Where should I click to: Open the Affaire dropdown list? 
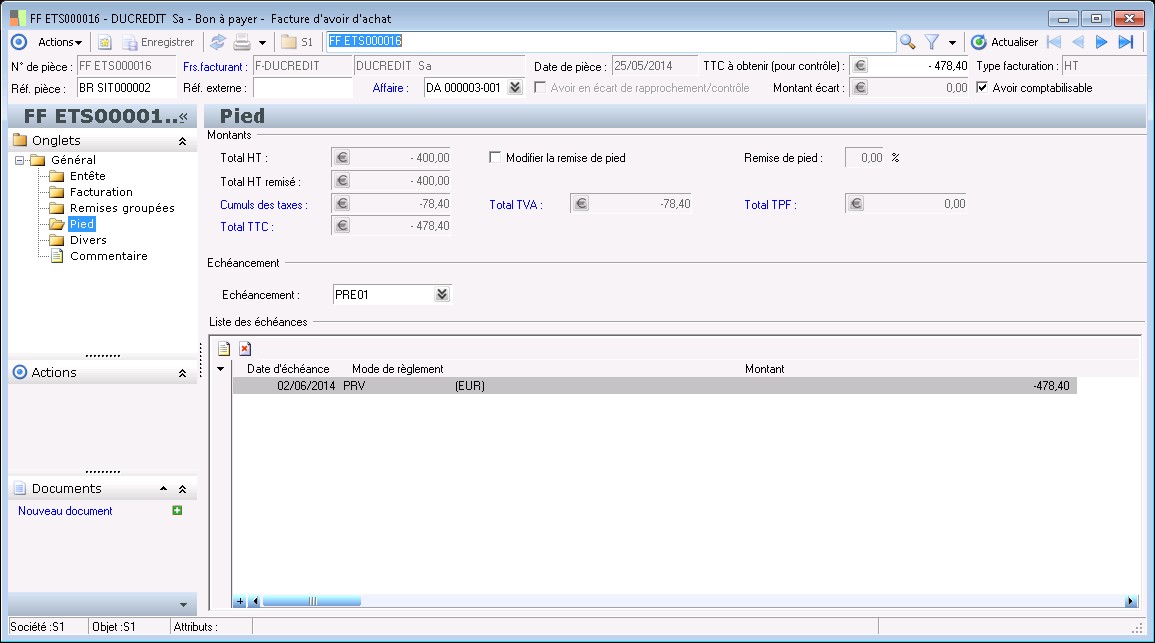pyautogui.click(x=515, y=88)
